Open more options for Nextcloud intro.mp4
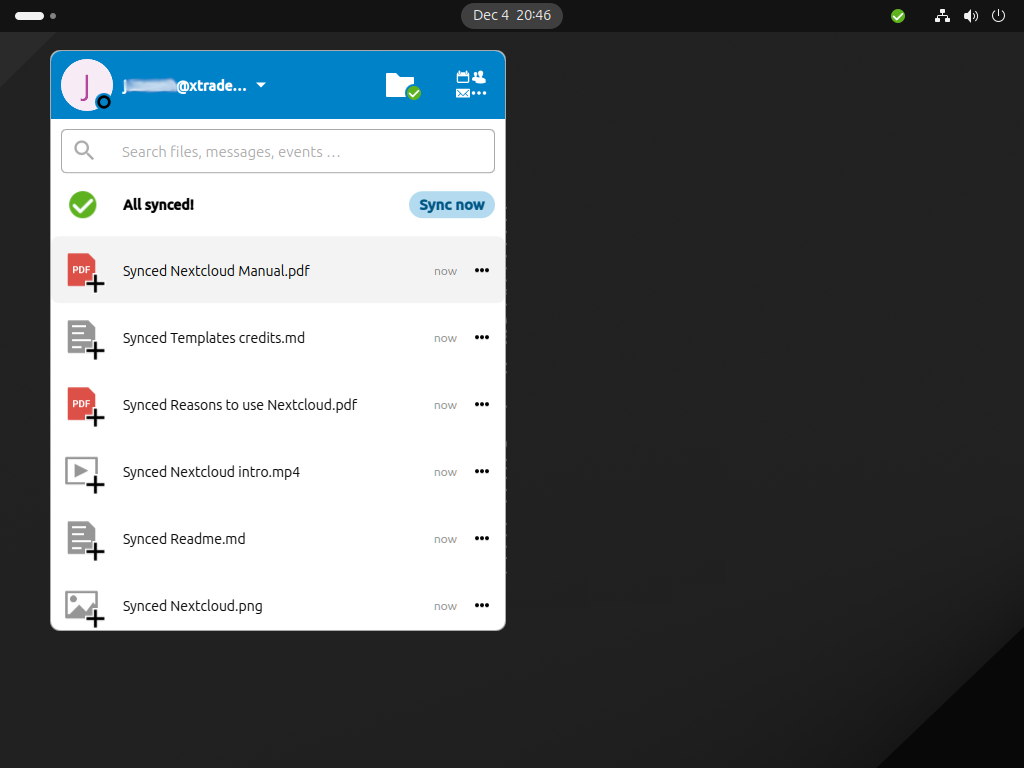1024x768 pixels. pyautogui.click(x=482, y=472)
